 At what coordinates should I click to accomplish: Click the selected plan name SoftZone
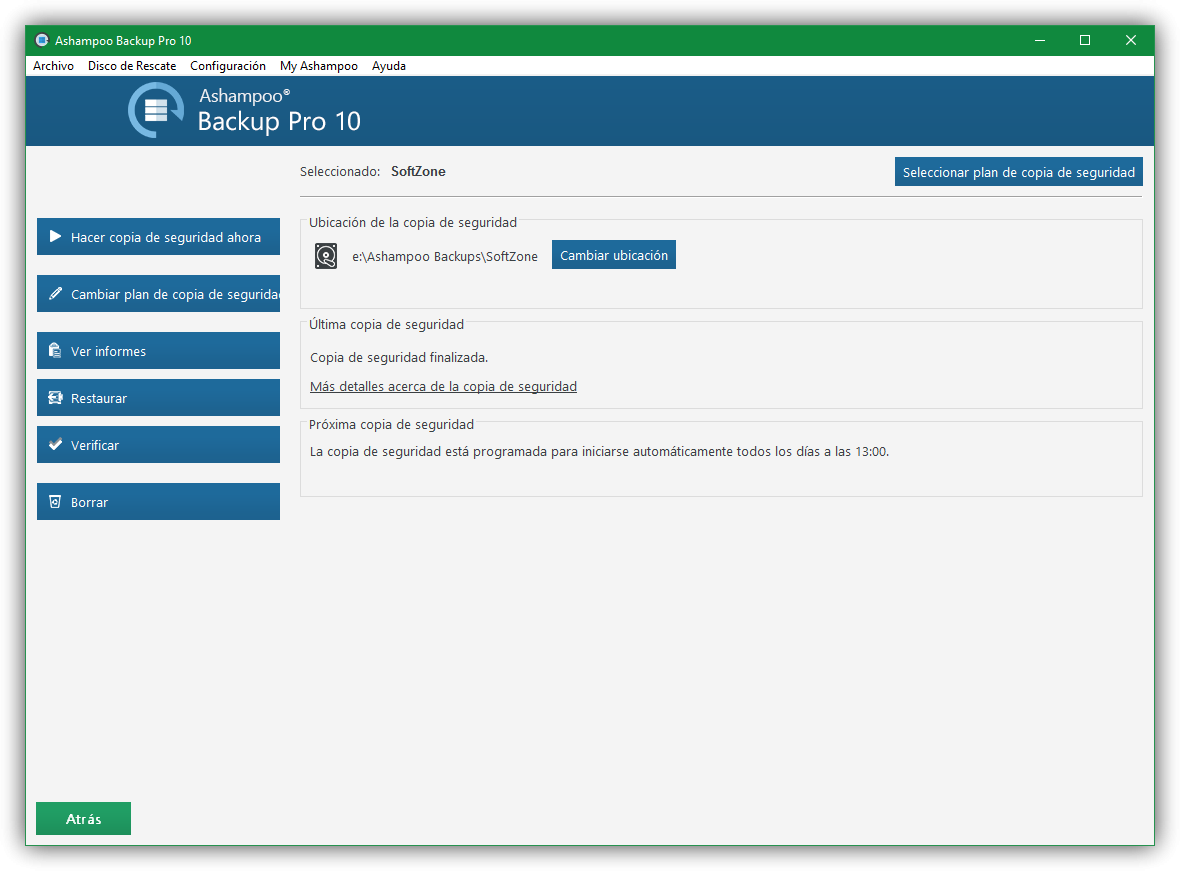(418, 172)
